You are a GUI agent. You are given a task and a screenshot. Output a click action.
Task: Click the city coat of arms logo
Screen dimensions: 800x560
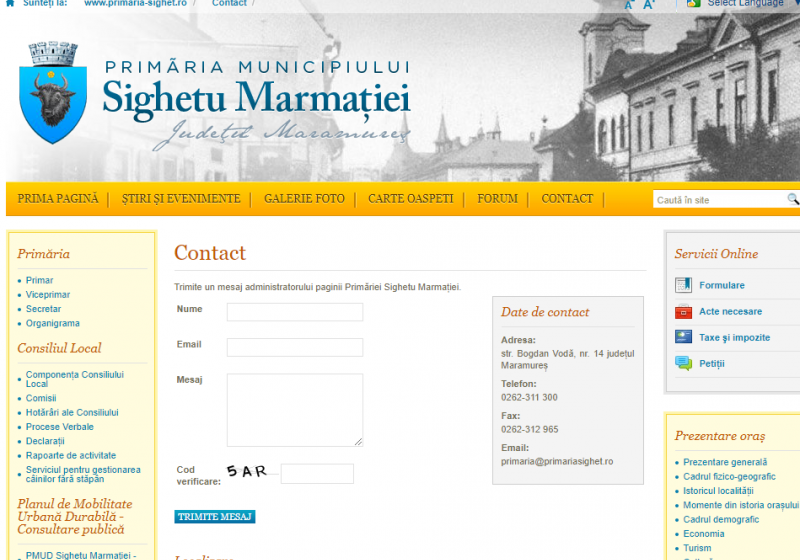[53, 92]
